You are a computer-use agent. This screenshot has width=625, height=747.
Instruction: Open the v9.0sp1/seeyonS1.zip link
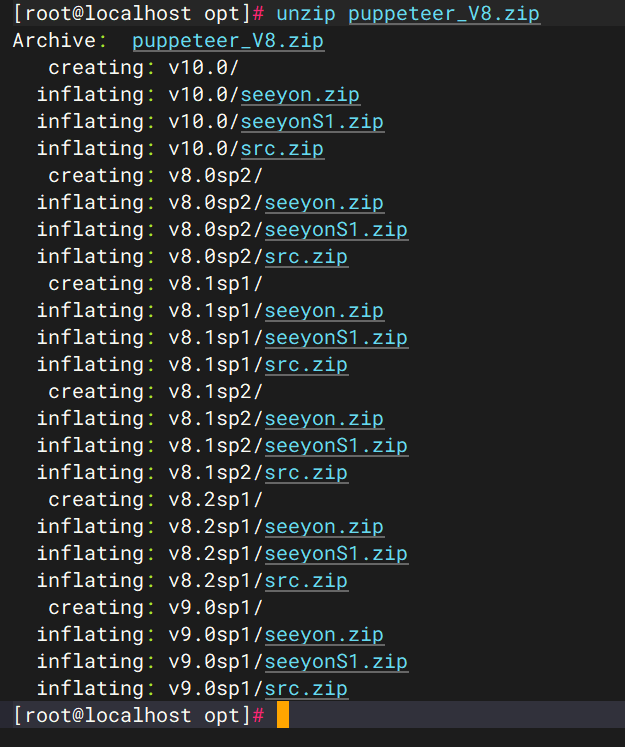[336, 662]
